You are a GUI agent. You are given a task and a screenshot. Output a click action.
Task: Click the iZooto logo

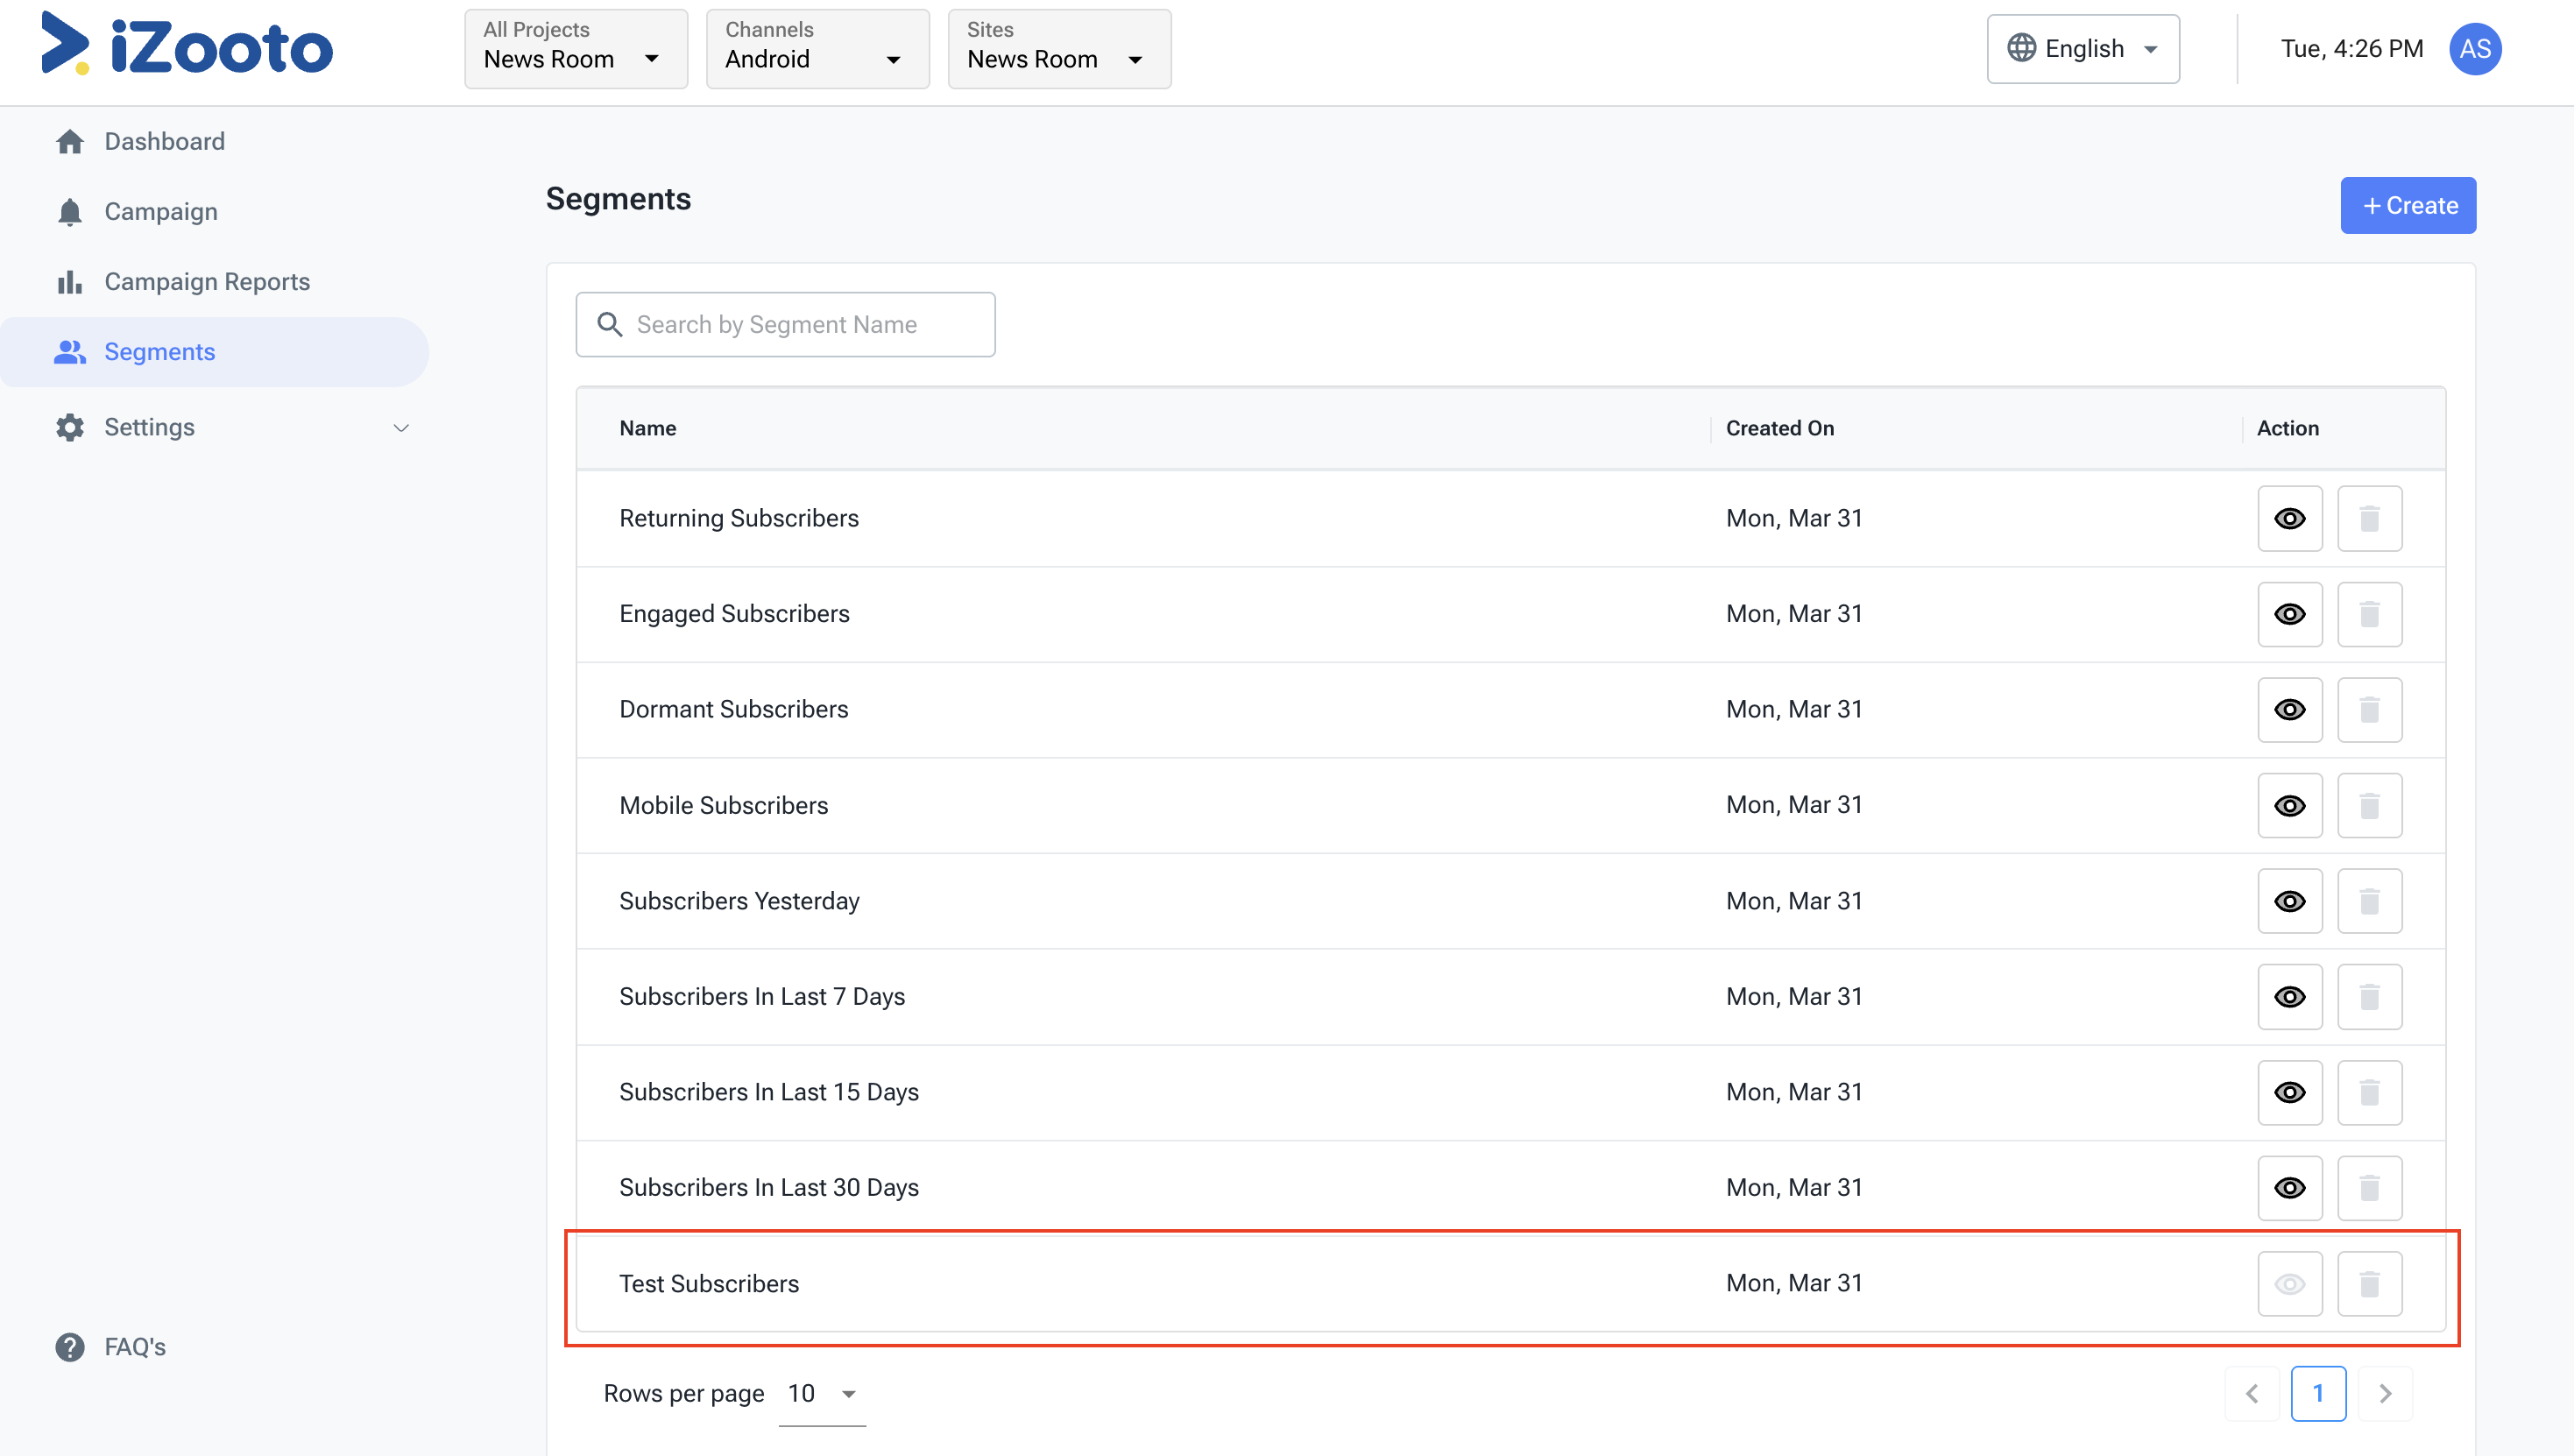(x=187, y=46)
